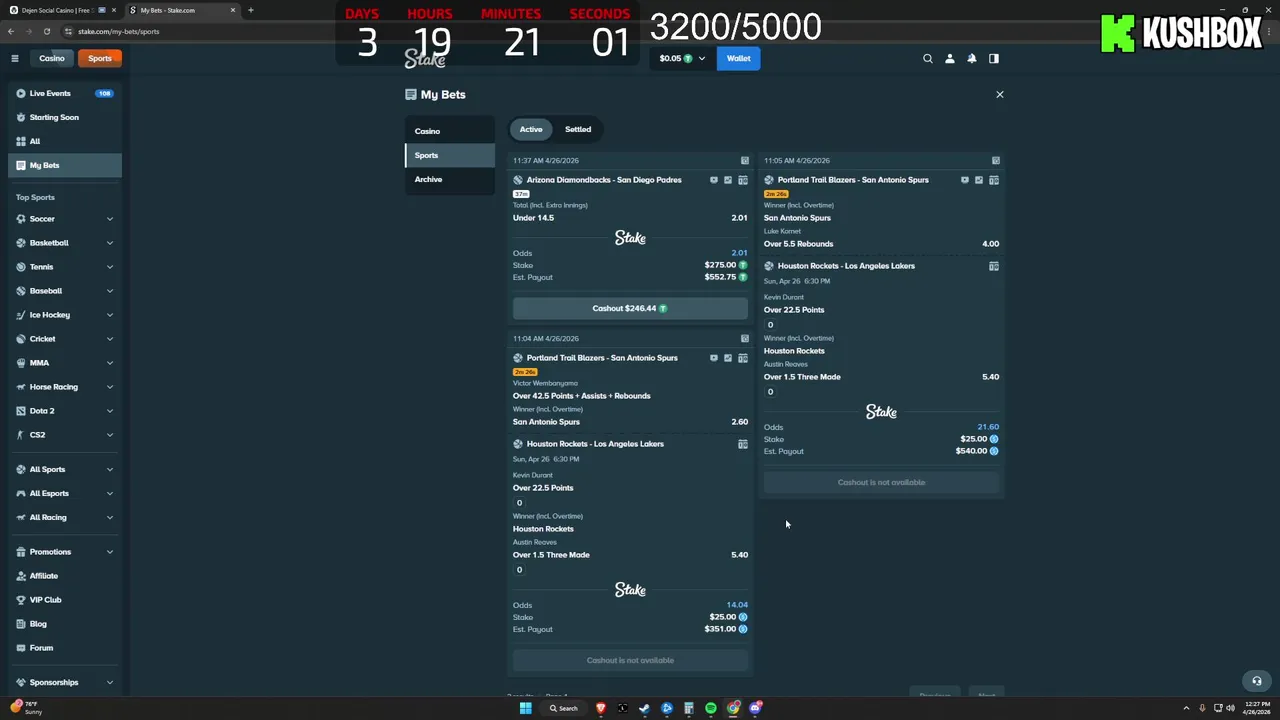Image resolution: width=1280 pixels, height=720 pixels.
Task: Open the betslip panel icon in header
Action: point(994,58)
